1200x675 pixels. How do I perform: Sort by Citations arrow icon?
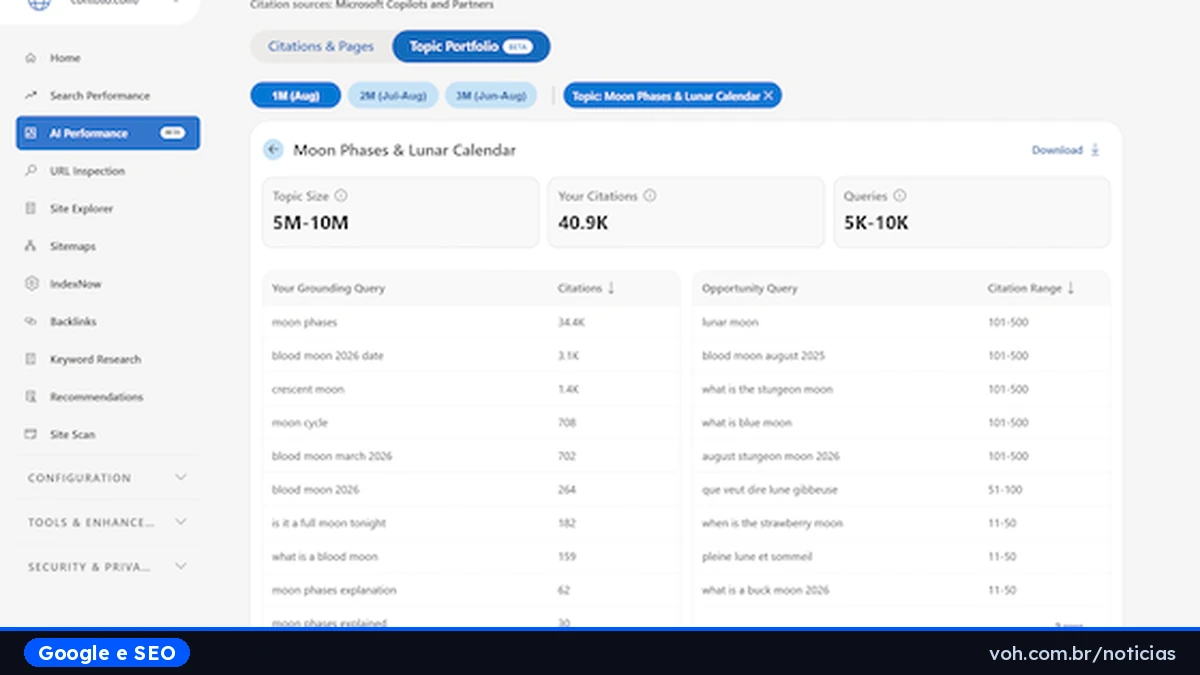[x=611, y=288]
